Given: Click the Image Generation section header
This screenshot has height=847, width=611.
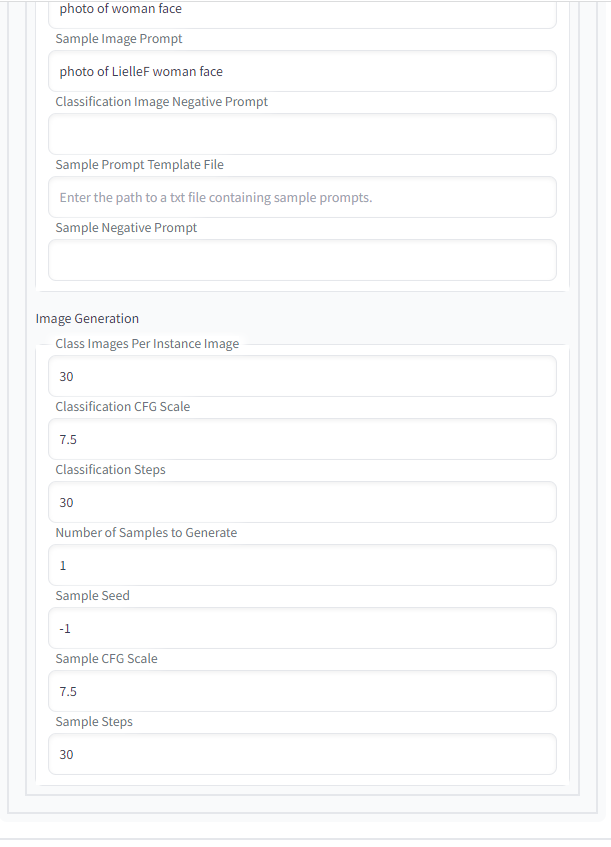Looking at the screenshot, I should pos(87,318).
